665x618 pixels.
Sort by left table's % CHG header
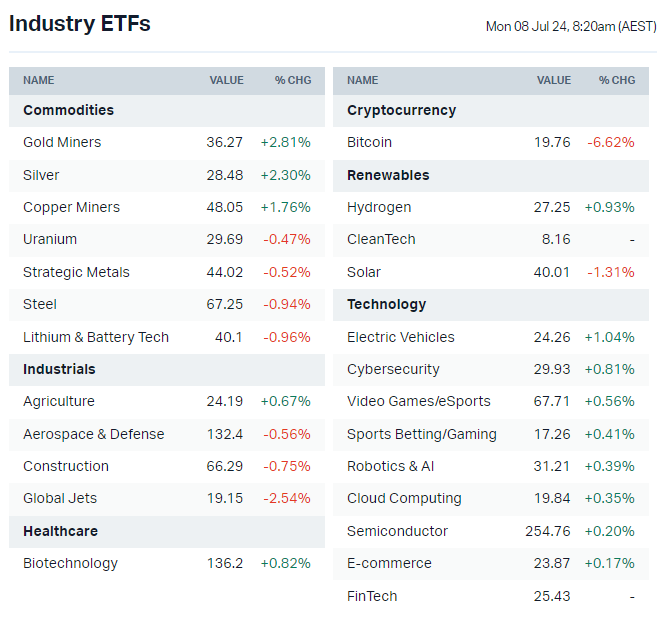[x=293, y=80]
